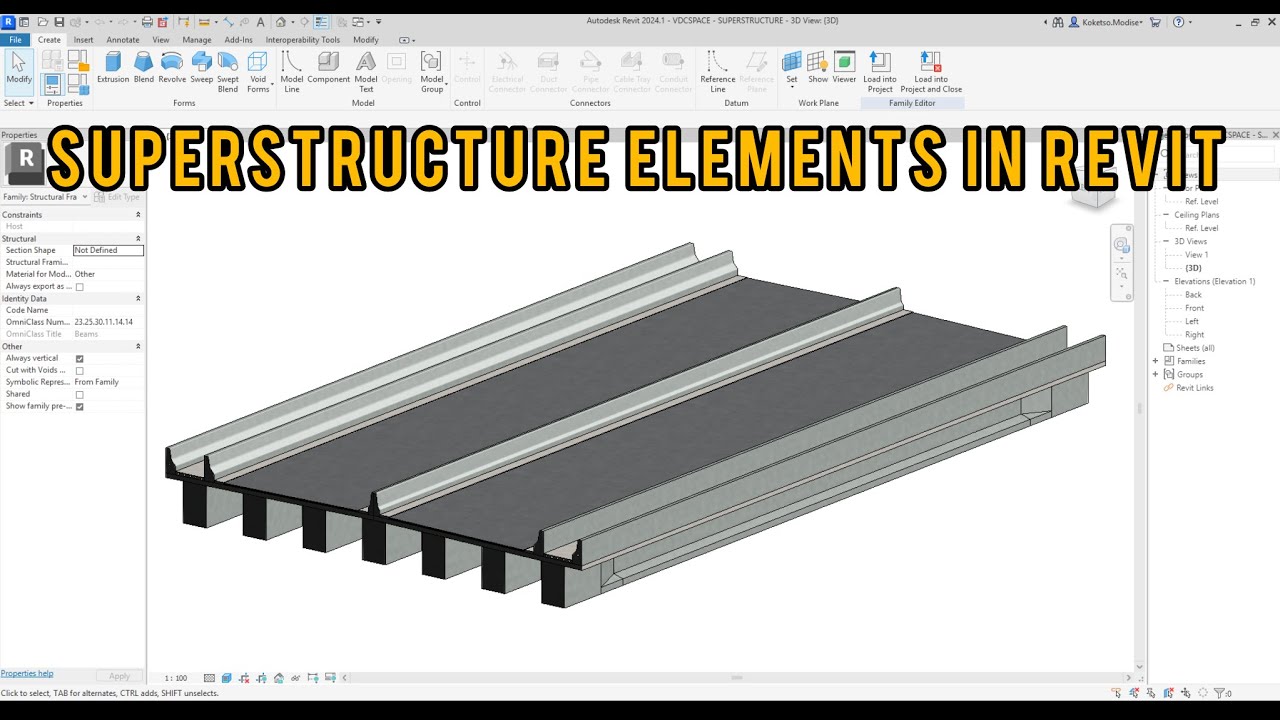Open Default 3D View house icon

(281, 22)
